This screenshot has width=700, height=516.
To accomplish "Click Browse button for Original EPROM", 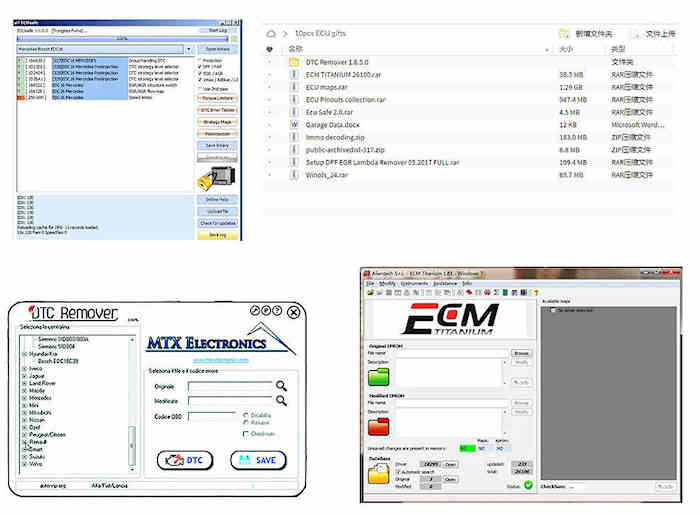I will [x=521, y=353].
